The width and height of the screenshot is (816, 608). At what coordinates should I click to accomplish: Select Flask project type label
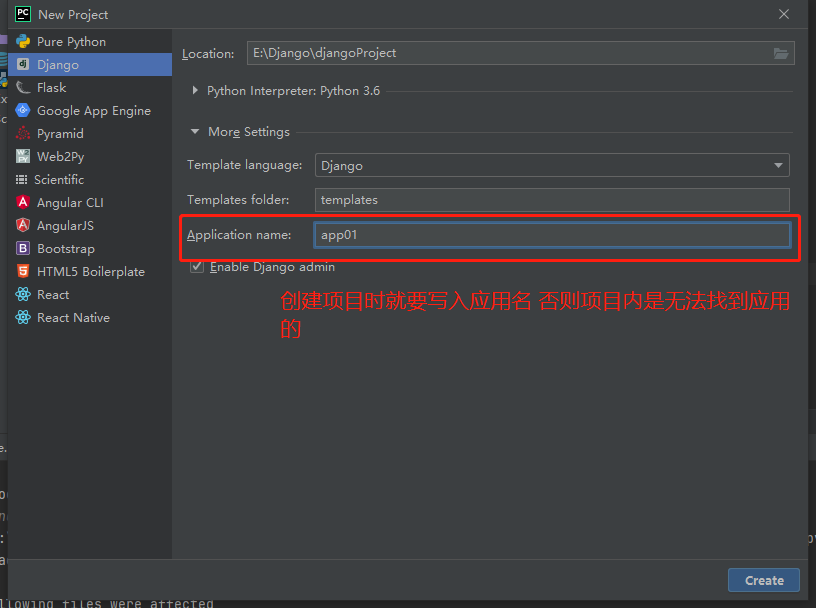point(52,87)
